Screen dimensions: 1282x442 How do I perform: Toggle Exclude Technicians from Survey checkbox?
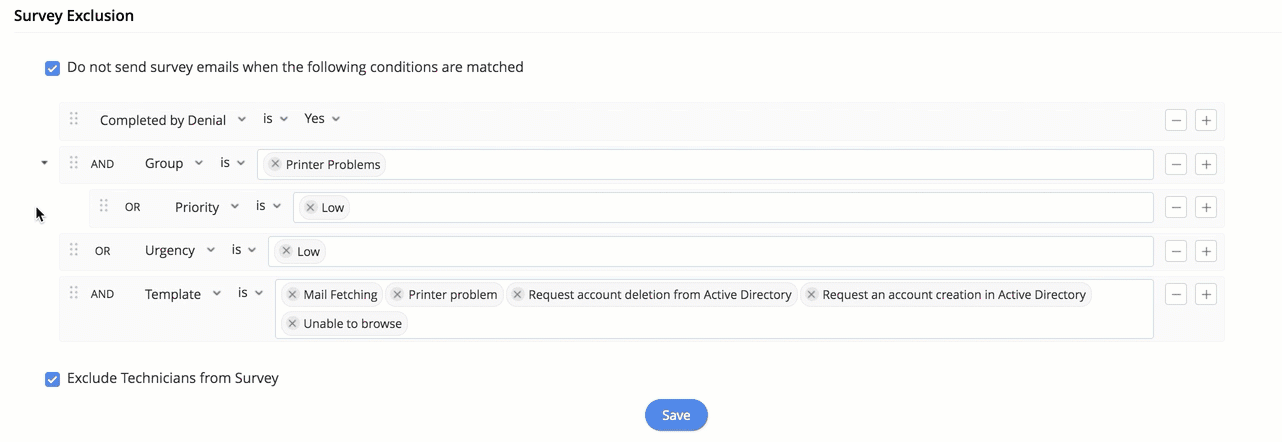[53, 379]
